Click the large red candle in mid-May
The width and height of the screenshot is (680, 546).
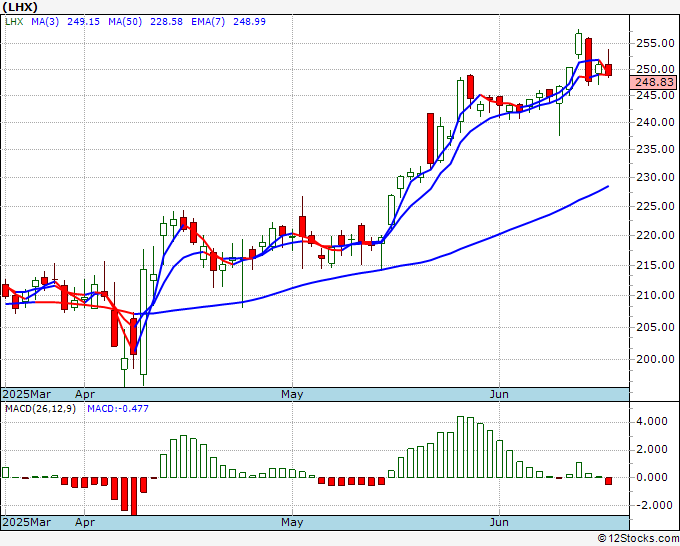pos(430,139)
